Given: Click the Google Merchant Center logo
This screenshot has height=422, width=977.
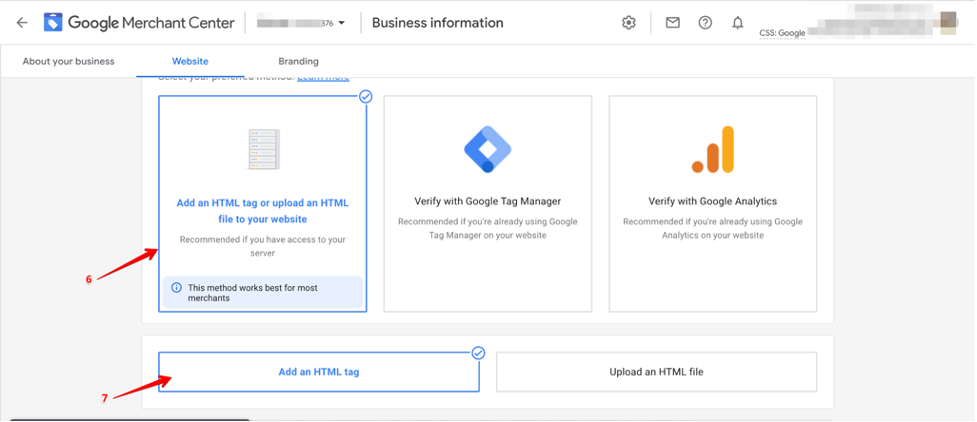Looking at the screenshot, I should [139, 23].
